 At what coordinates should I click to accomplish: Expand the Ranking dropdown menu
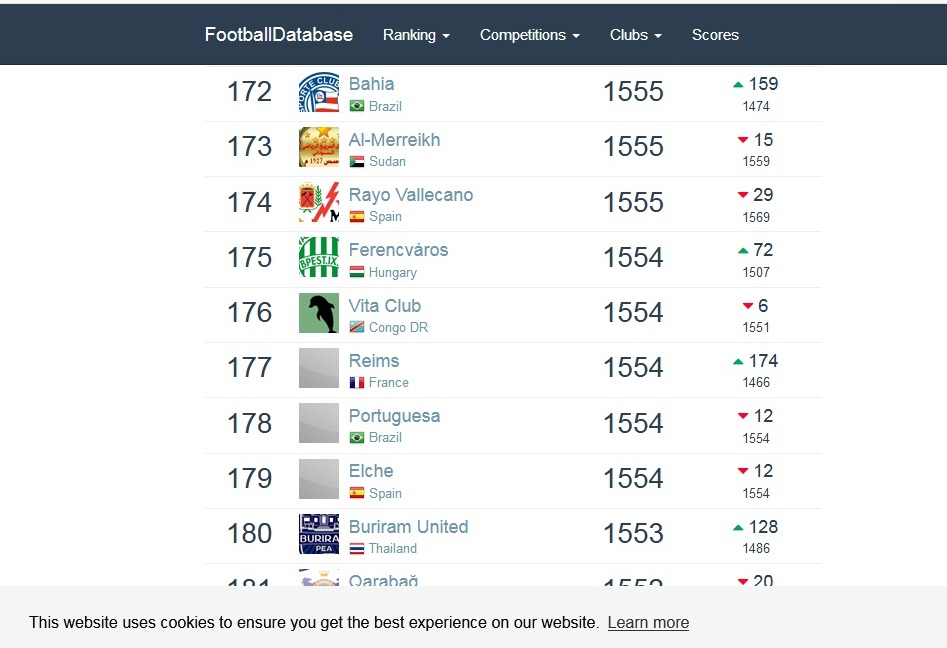point(416,35)
